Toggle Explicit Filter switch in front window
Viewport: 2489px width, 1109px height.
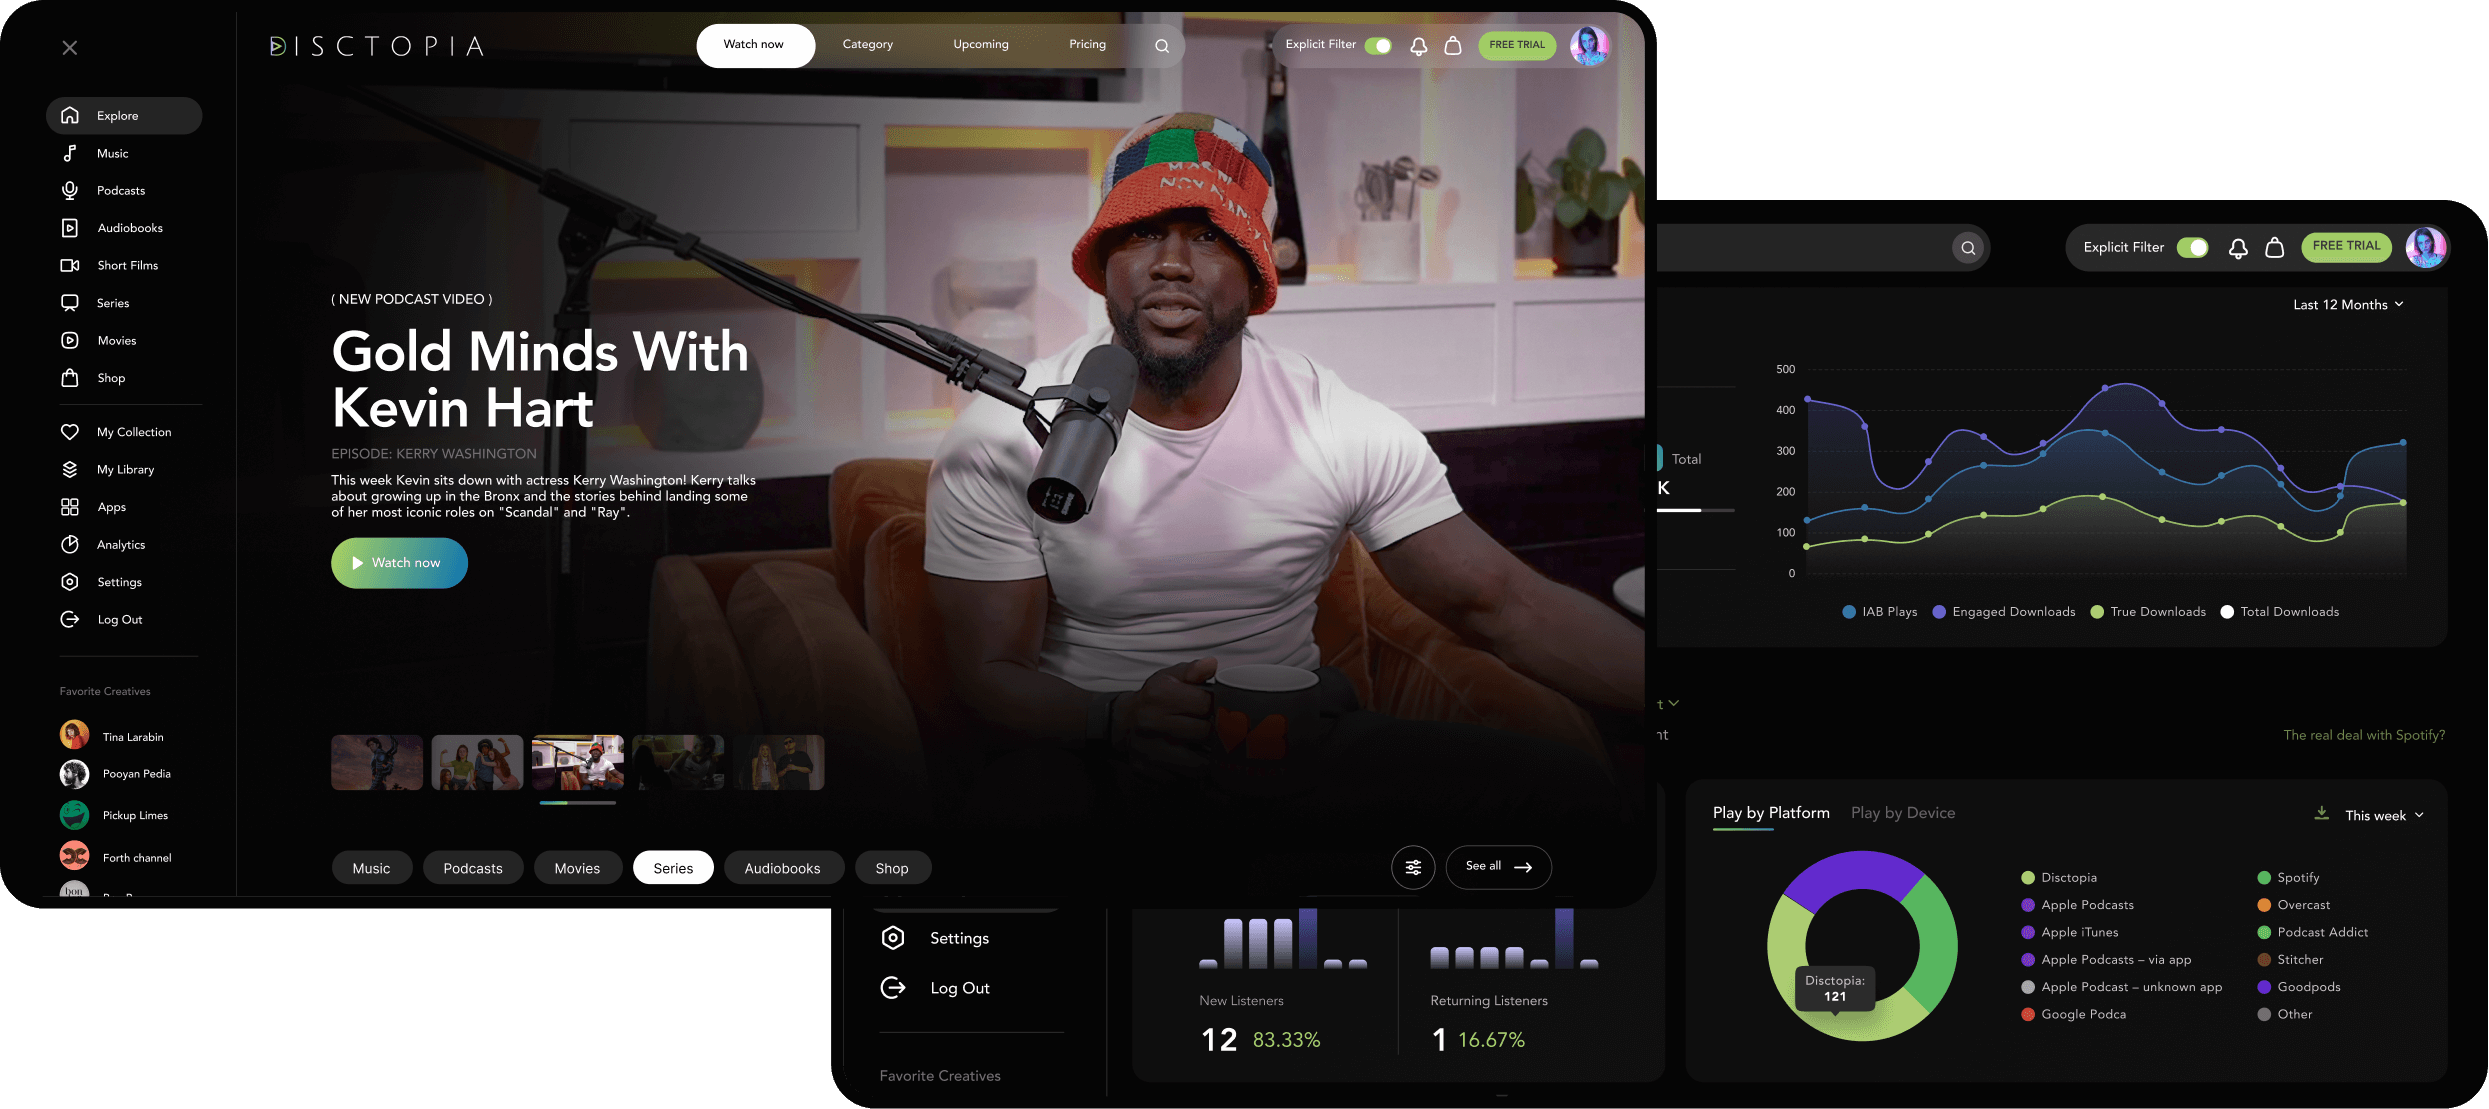1378,45
